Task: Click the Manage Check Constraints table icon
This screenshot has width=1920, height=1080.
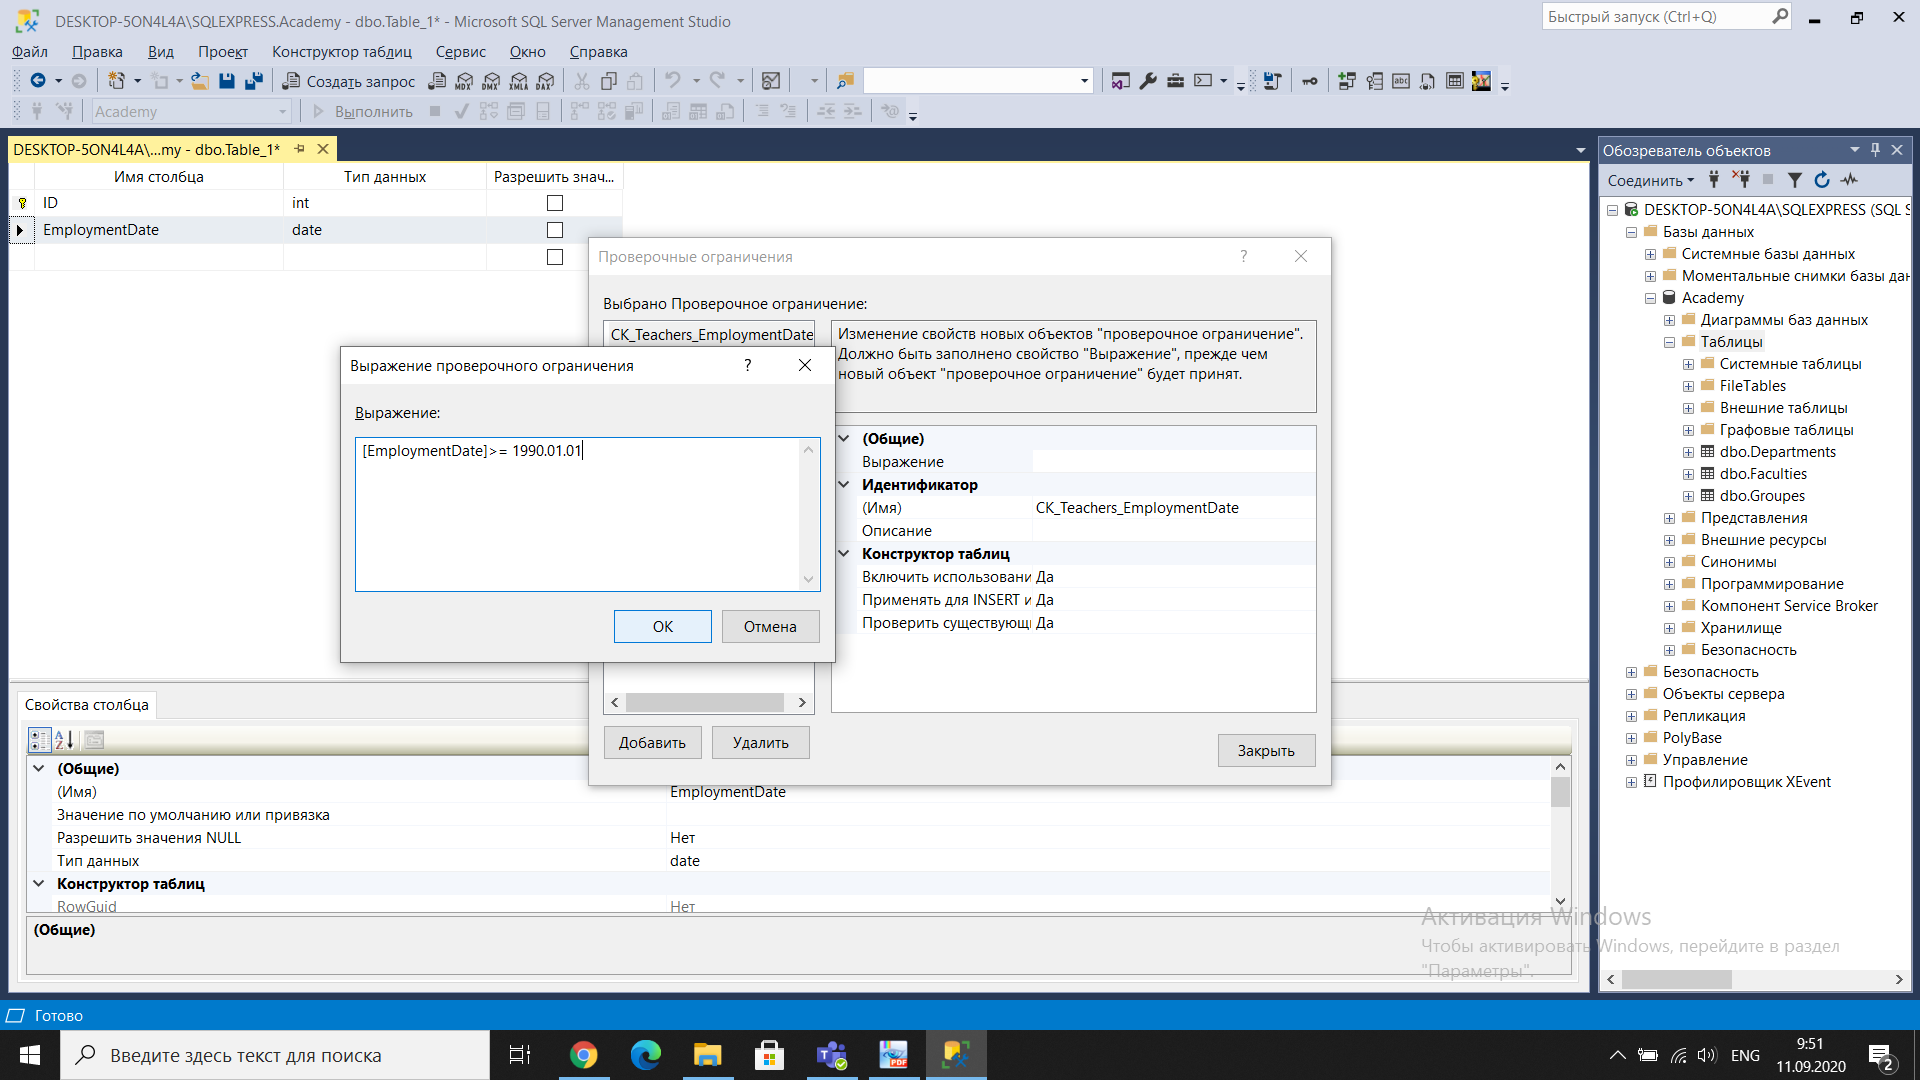Action: (x=1455, y=81)
